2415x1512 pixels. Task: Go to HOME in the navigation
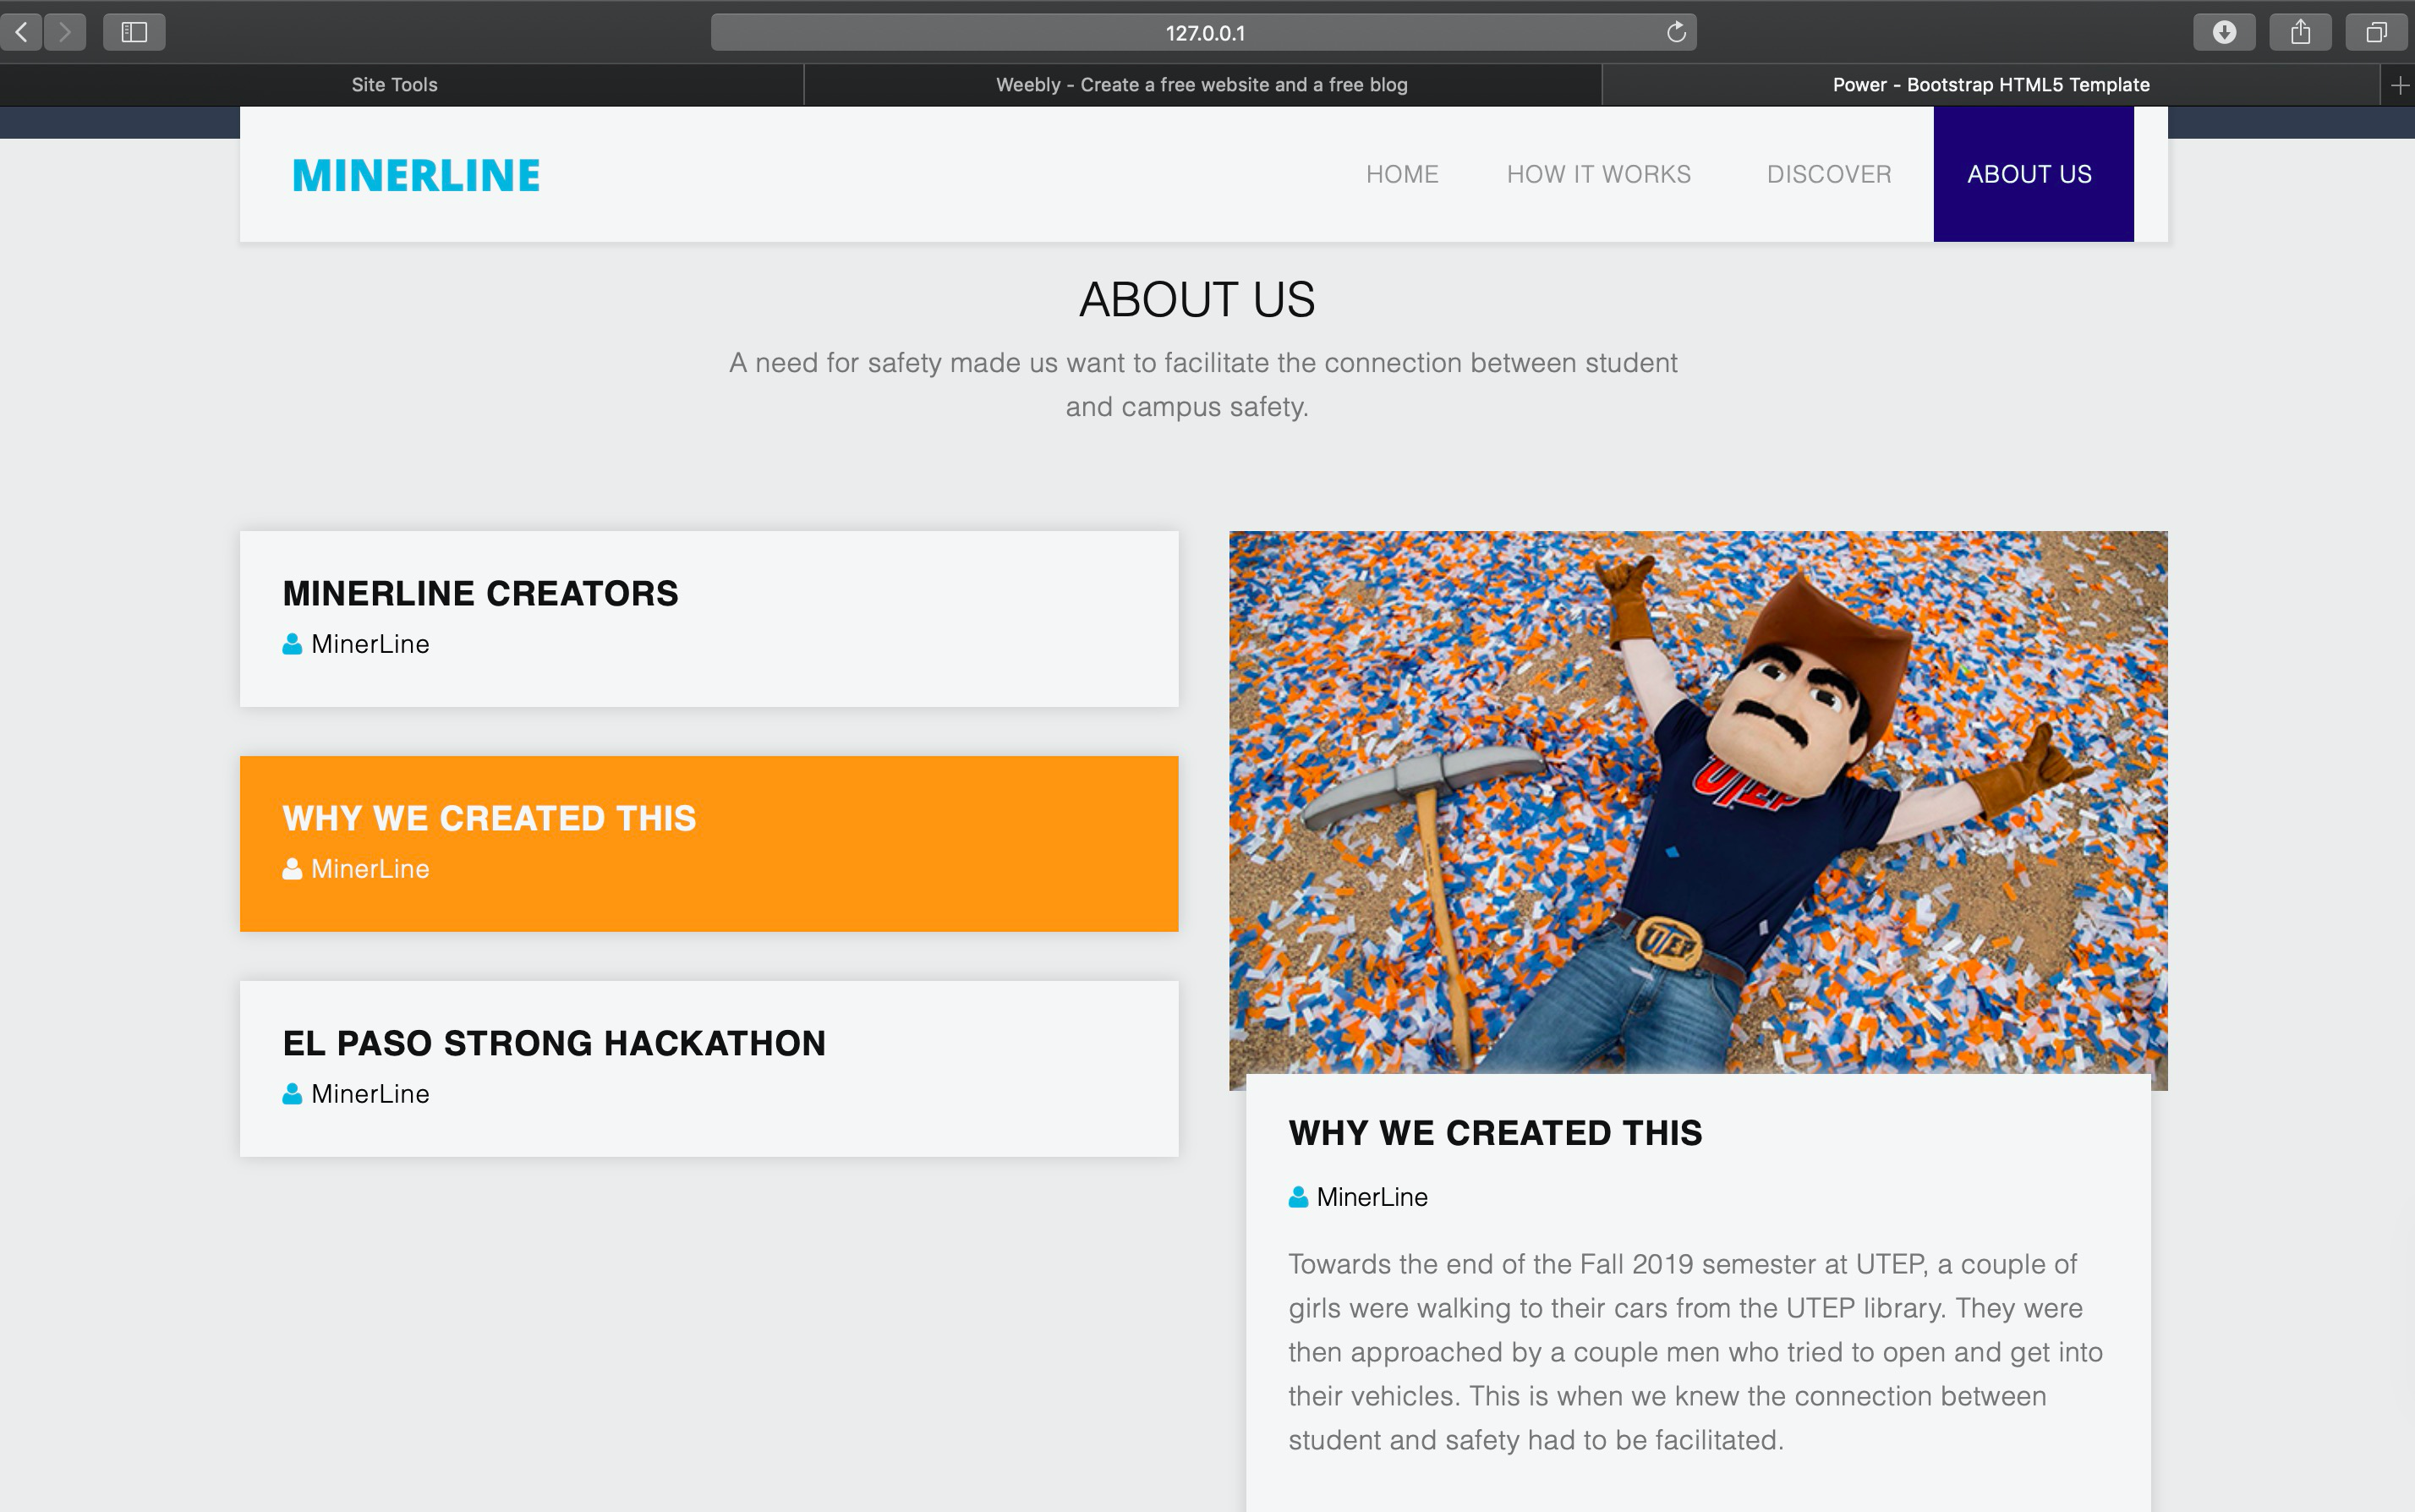[x=1402, y=174]
